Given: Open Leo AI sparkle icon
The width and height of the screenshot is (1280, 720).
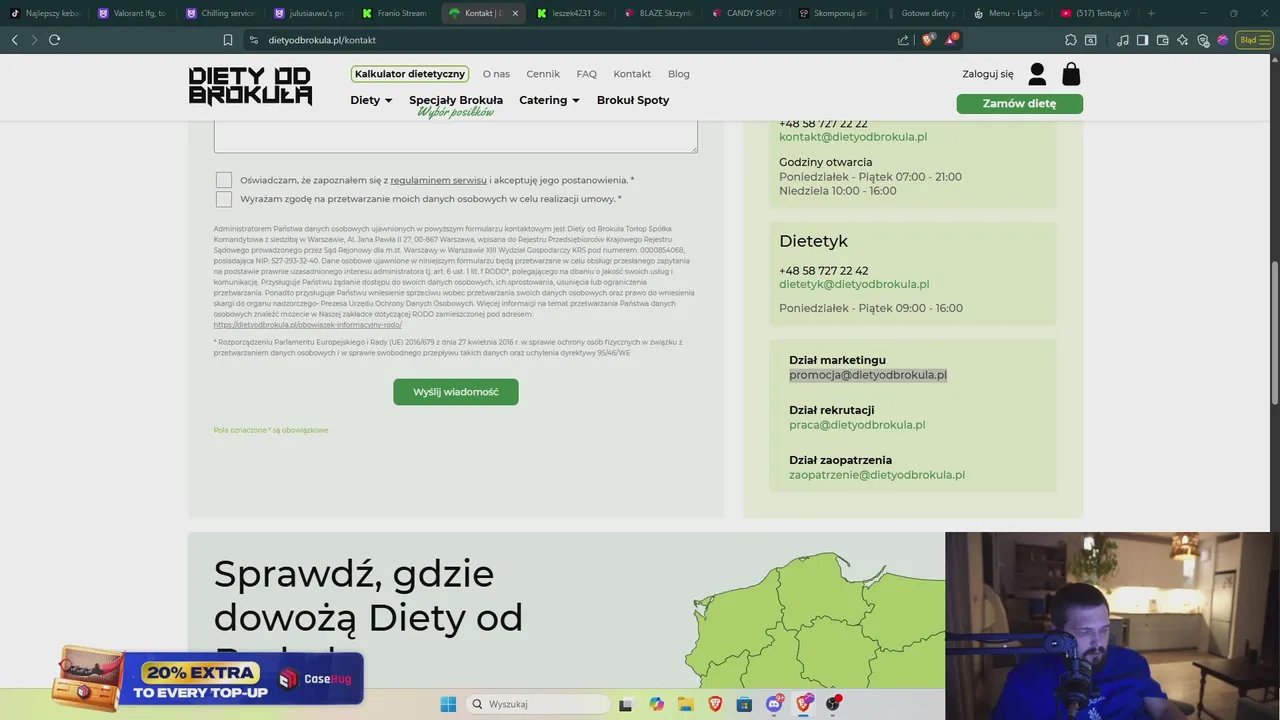Looking at the screenshot, I should click(1182, 40).
